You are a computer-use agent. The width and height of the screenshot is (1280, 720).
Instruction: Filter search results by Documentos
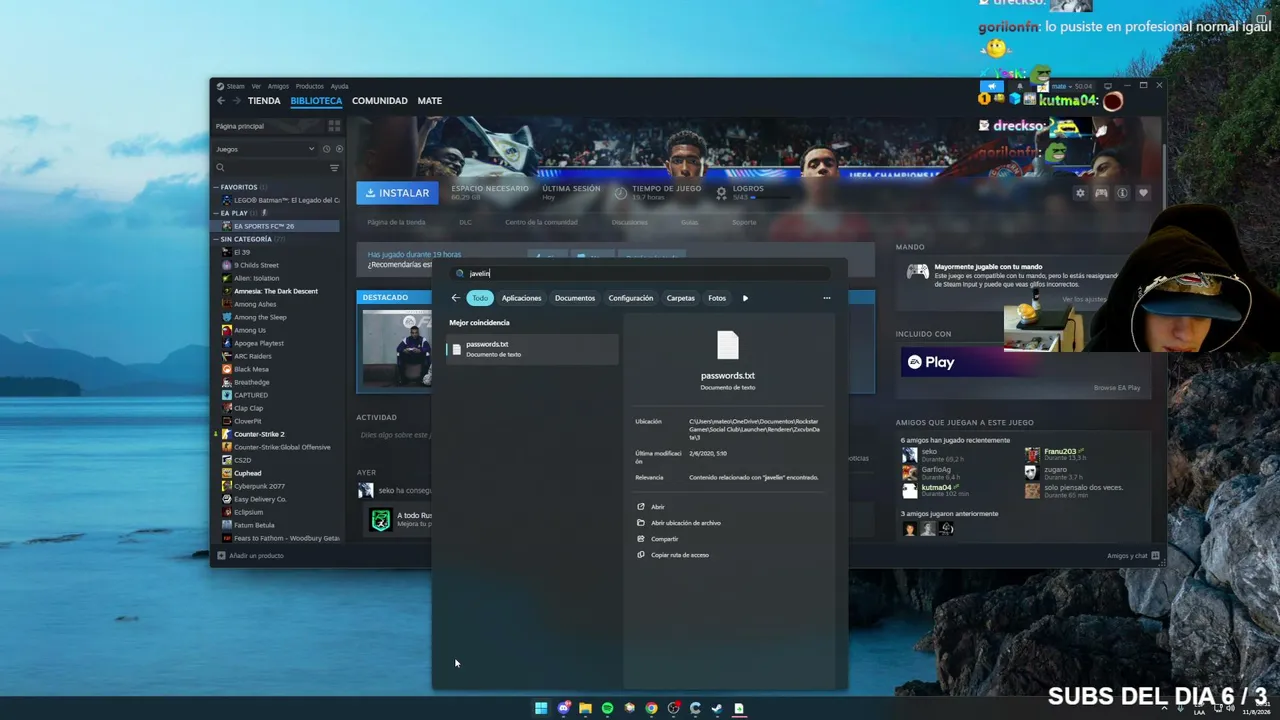click(575, 298)
